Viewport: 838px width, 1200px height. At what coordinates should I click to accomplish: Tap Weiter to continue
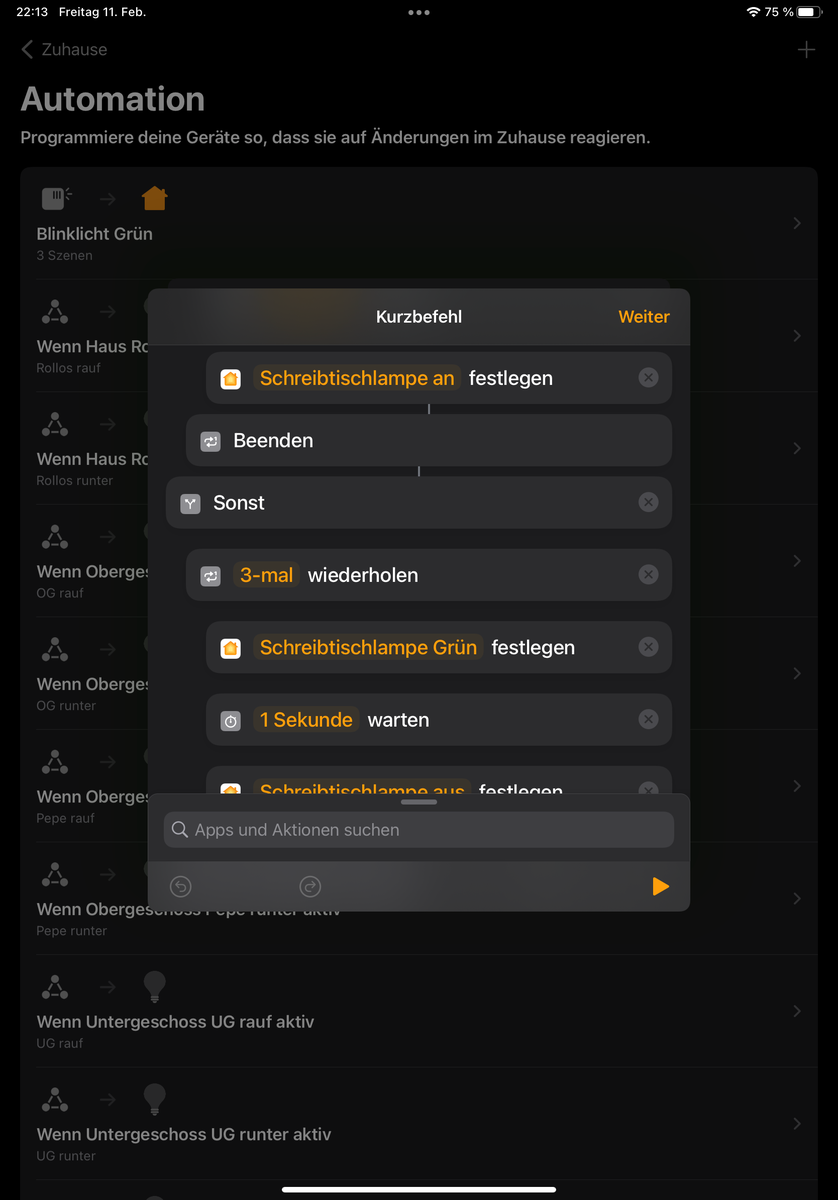coord(643,317)
